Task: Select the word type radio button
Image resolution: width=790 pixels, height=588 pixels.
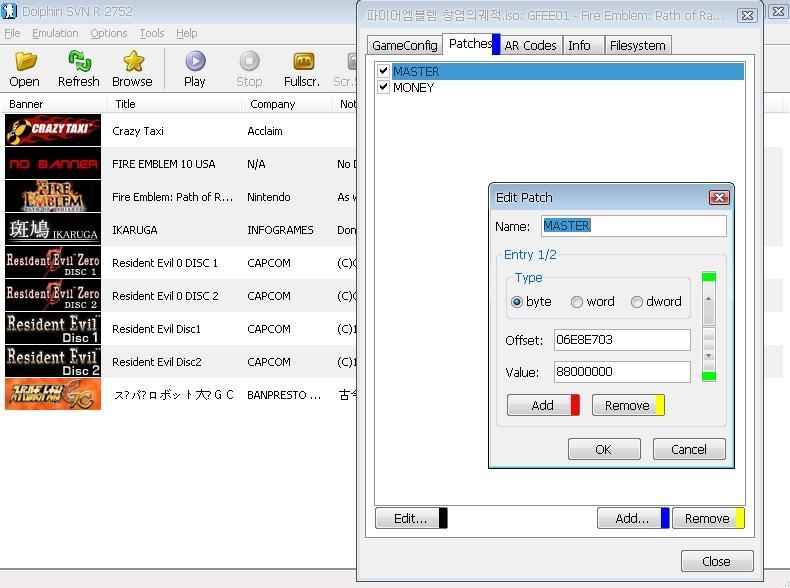Action: point(577,302)
